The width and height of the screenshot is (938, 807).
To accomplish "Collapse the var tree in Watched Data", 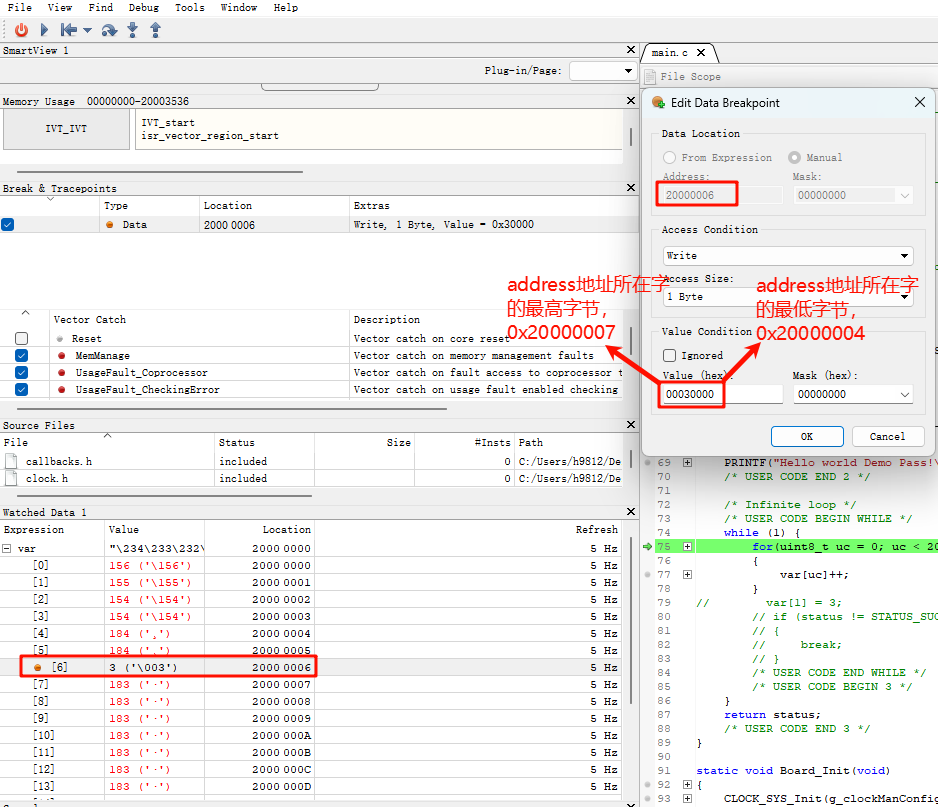I will 8,549.
